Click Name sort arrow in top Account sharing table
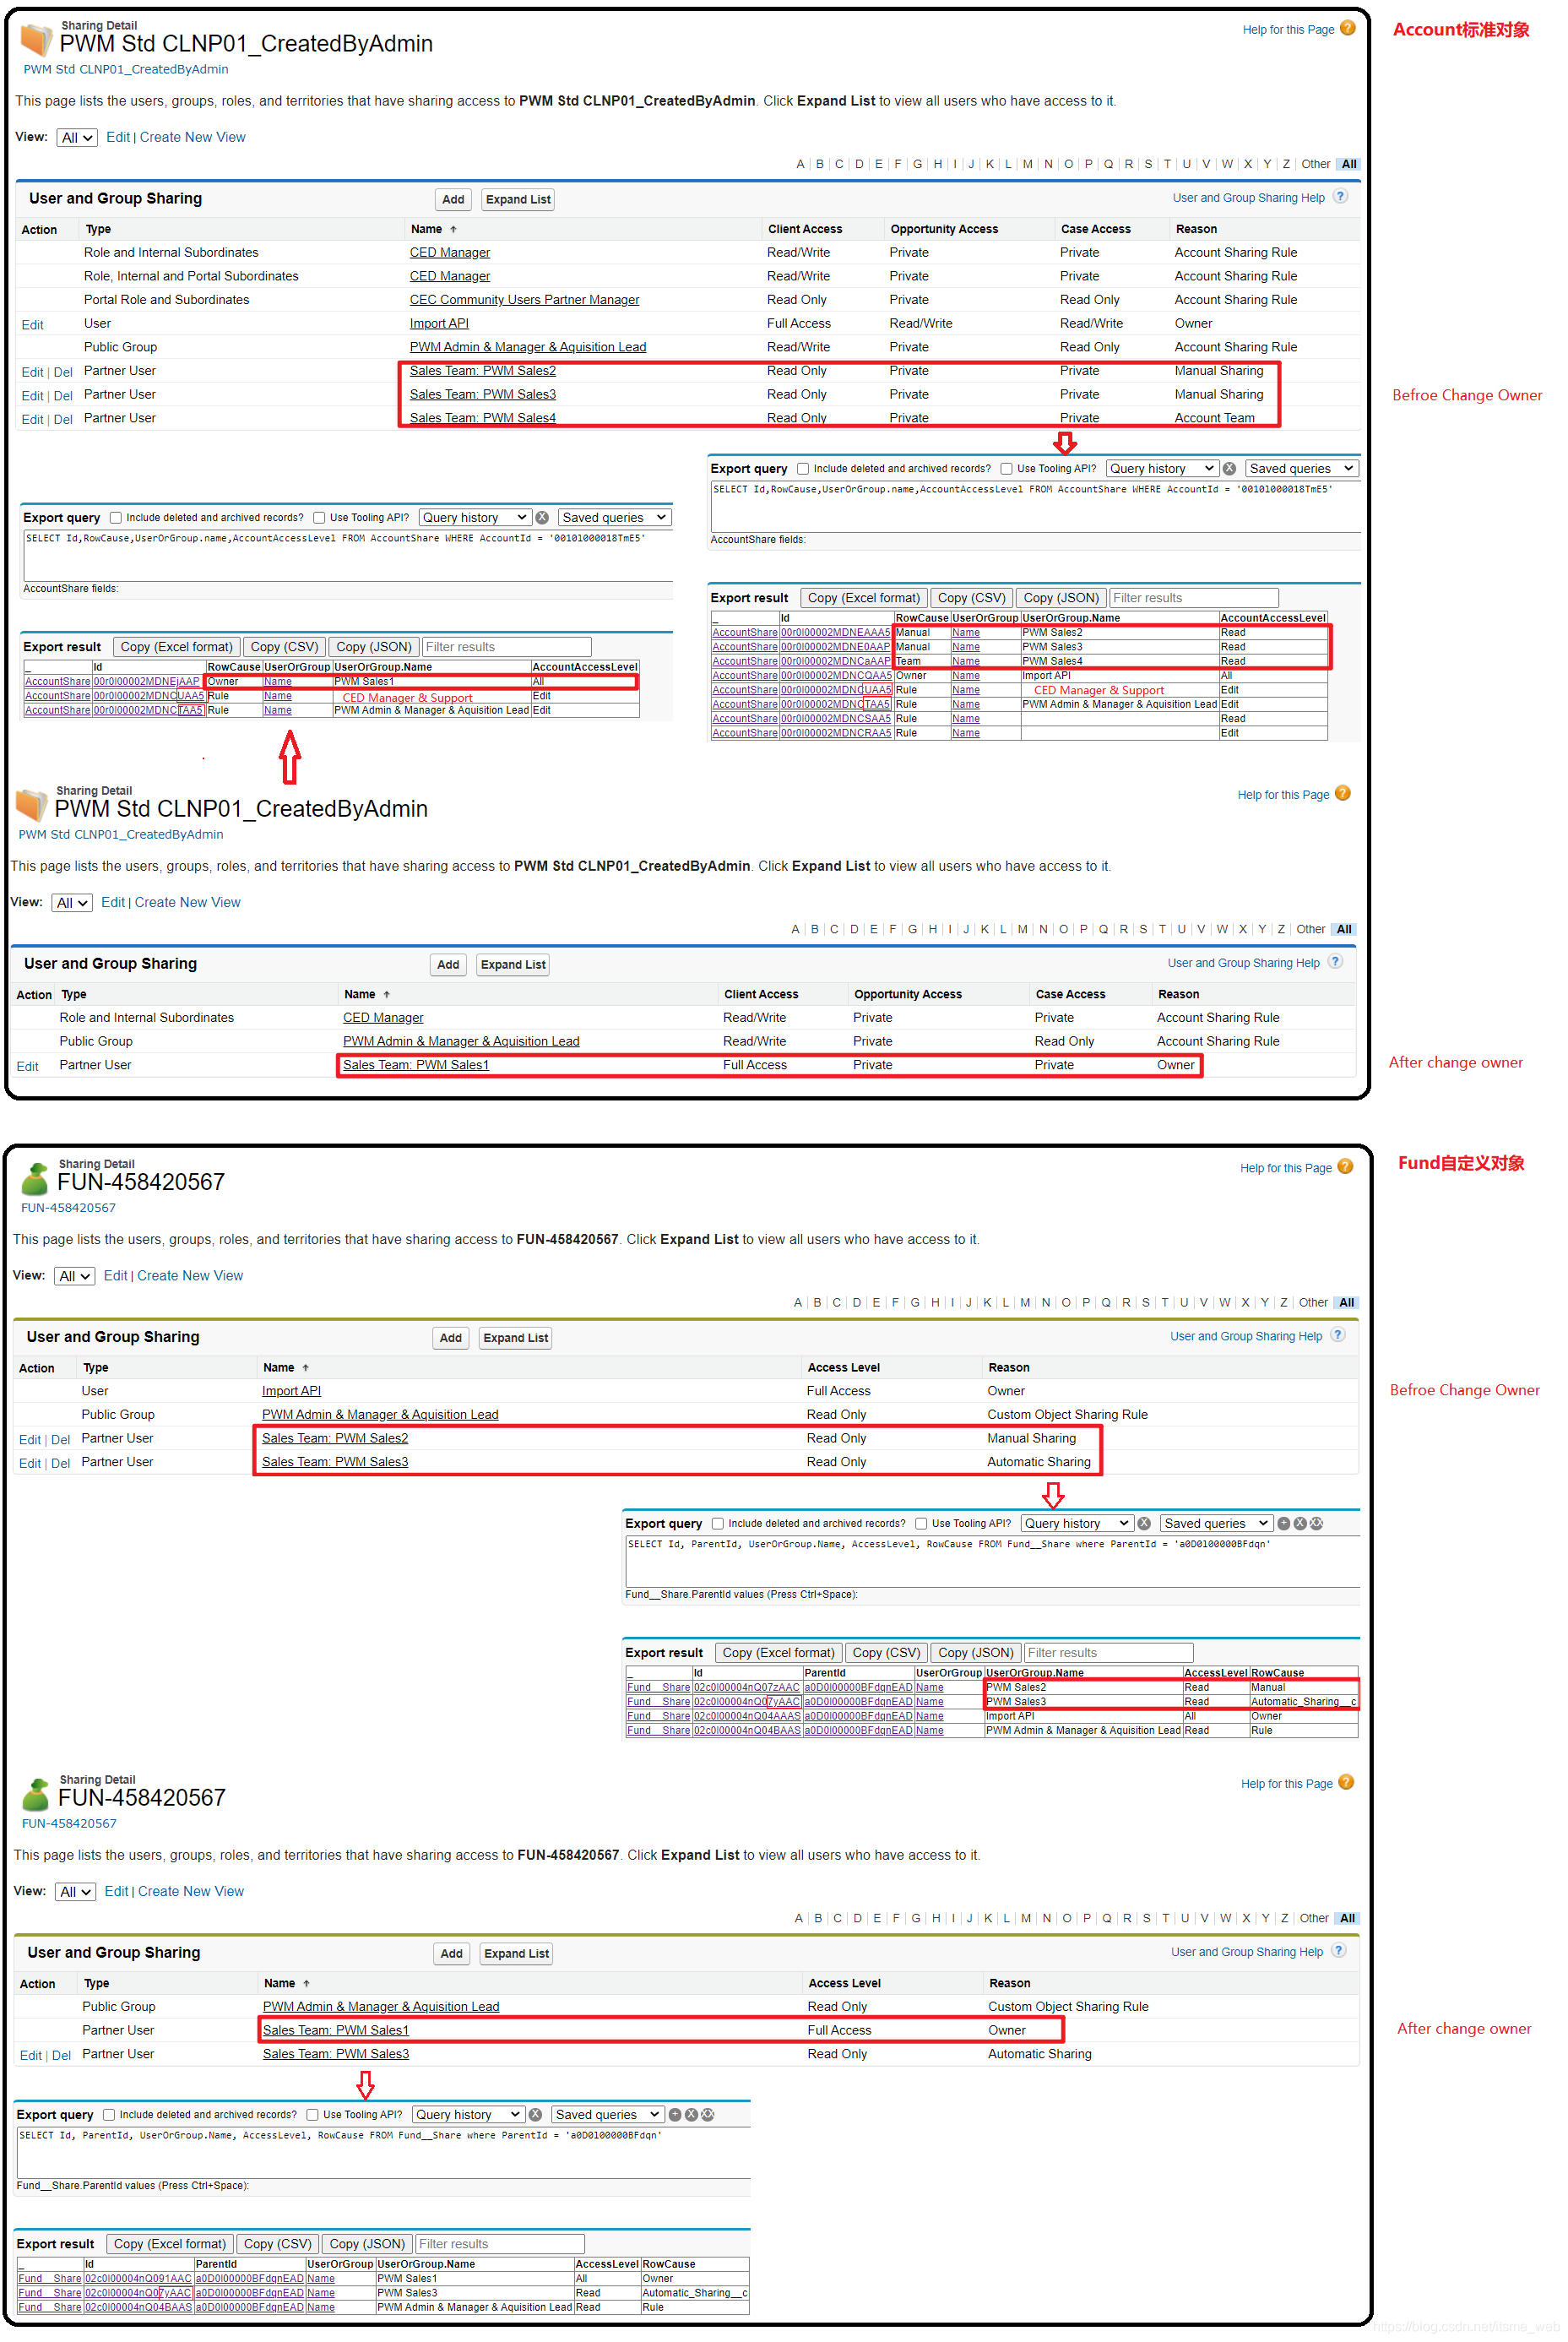The image size is (1568, 2342). coord(453,230)
